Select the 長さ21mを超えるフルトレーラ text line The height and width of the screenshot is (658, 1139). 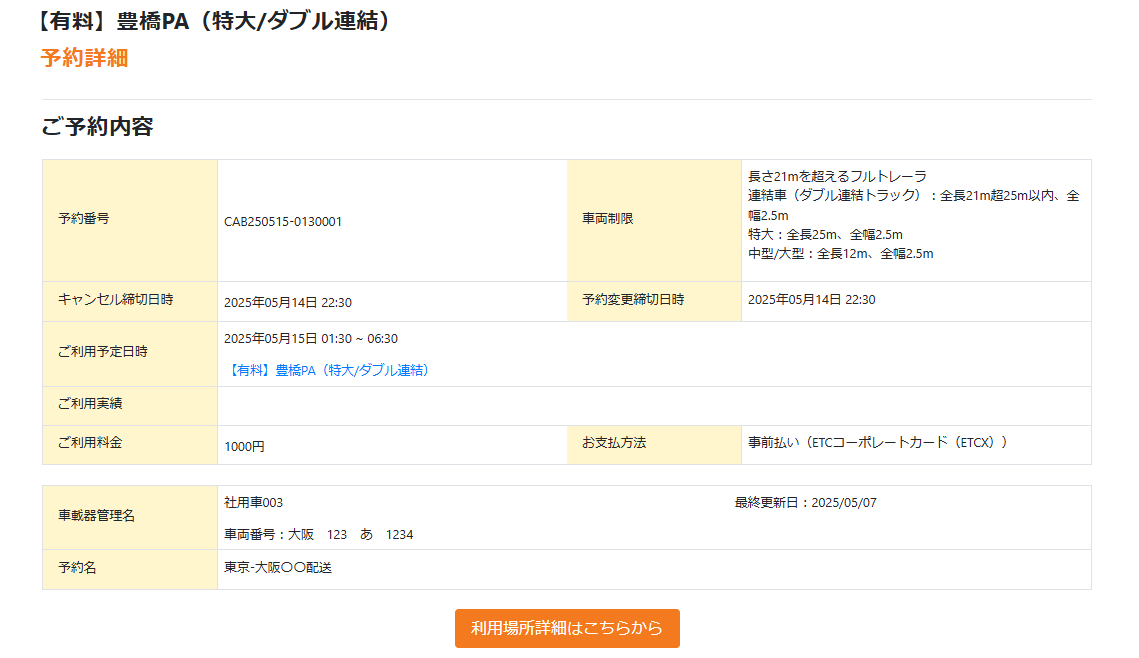837,176
